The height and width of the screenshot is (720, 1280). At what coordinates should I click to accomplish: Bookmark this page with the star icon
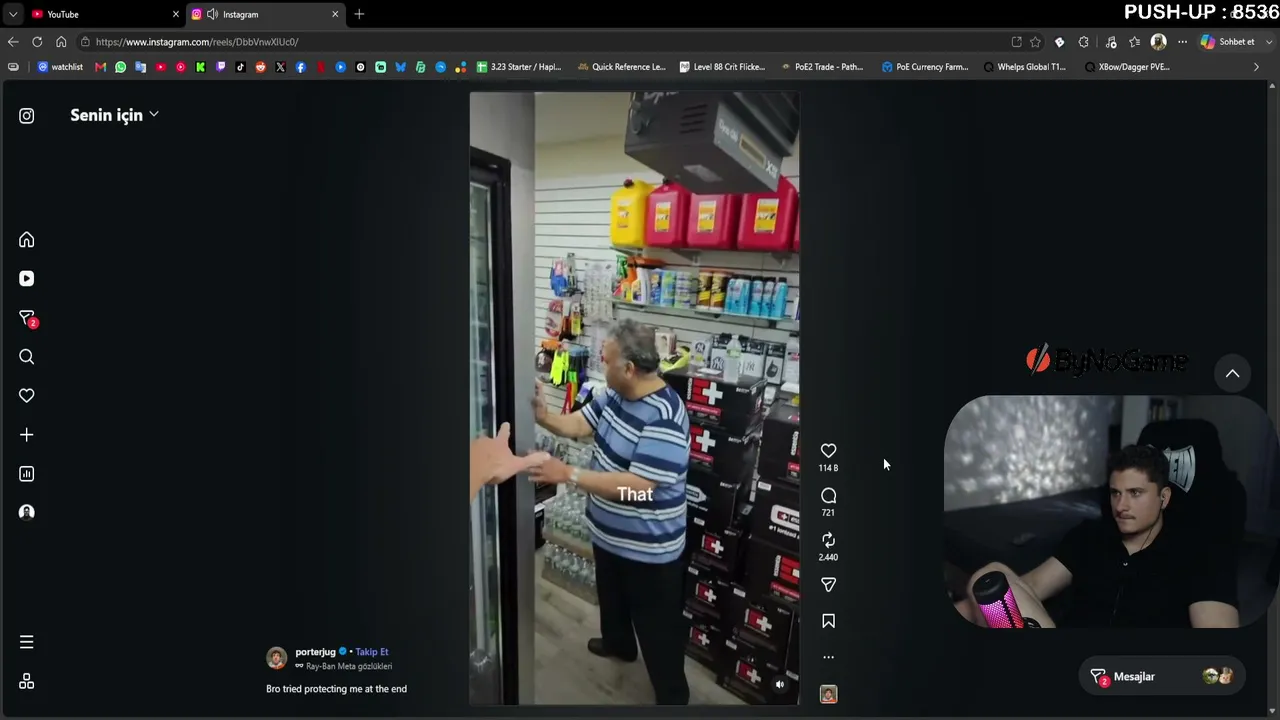[x=1035, y=42]
